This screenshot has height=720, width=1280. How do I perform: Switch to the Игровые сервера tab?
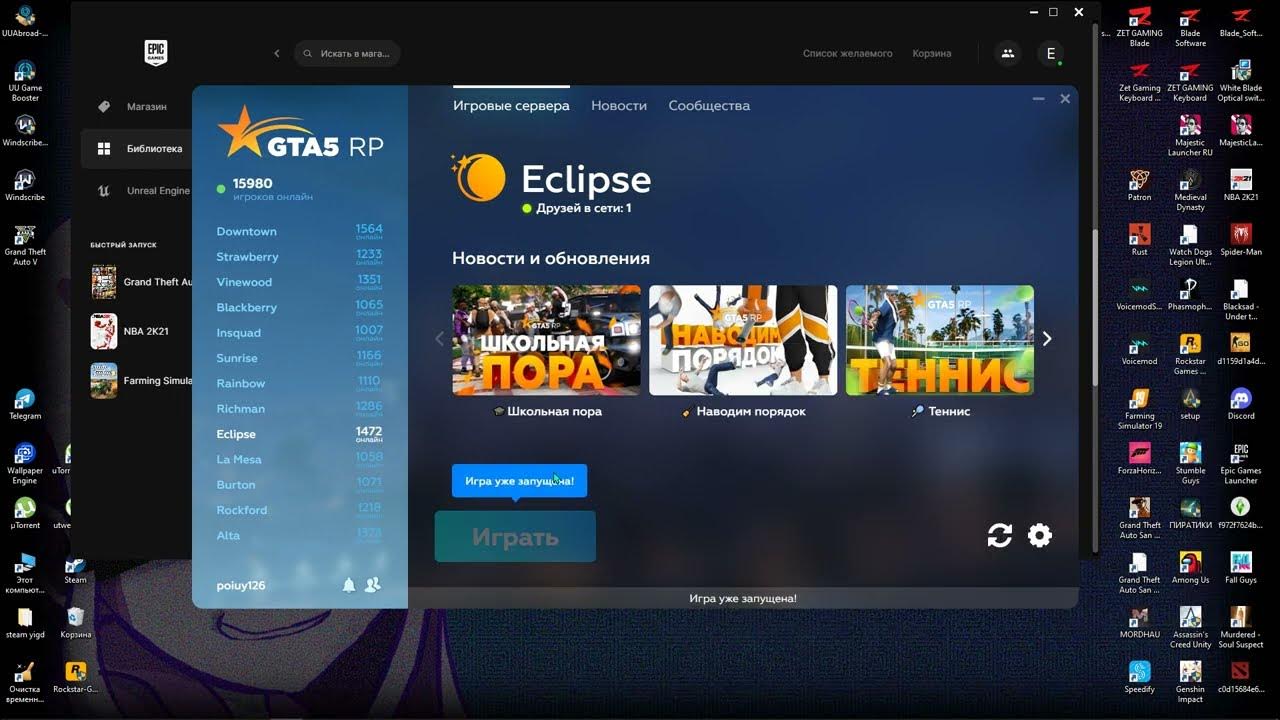tap(511, 105)
